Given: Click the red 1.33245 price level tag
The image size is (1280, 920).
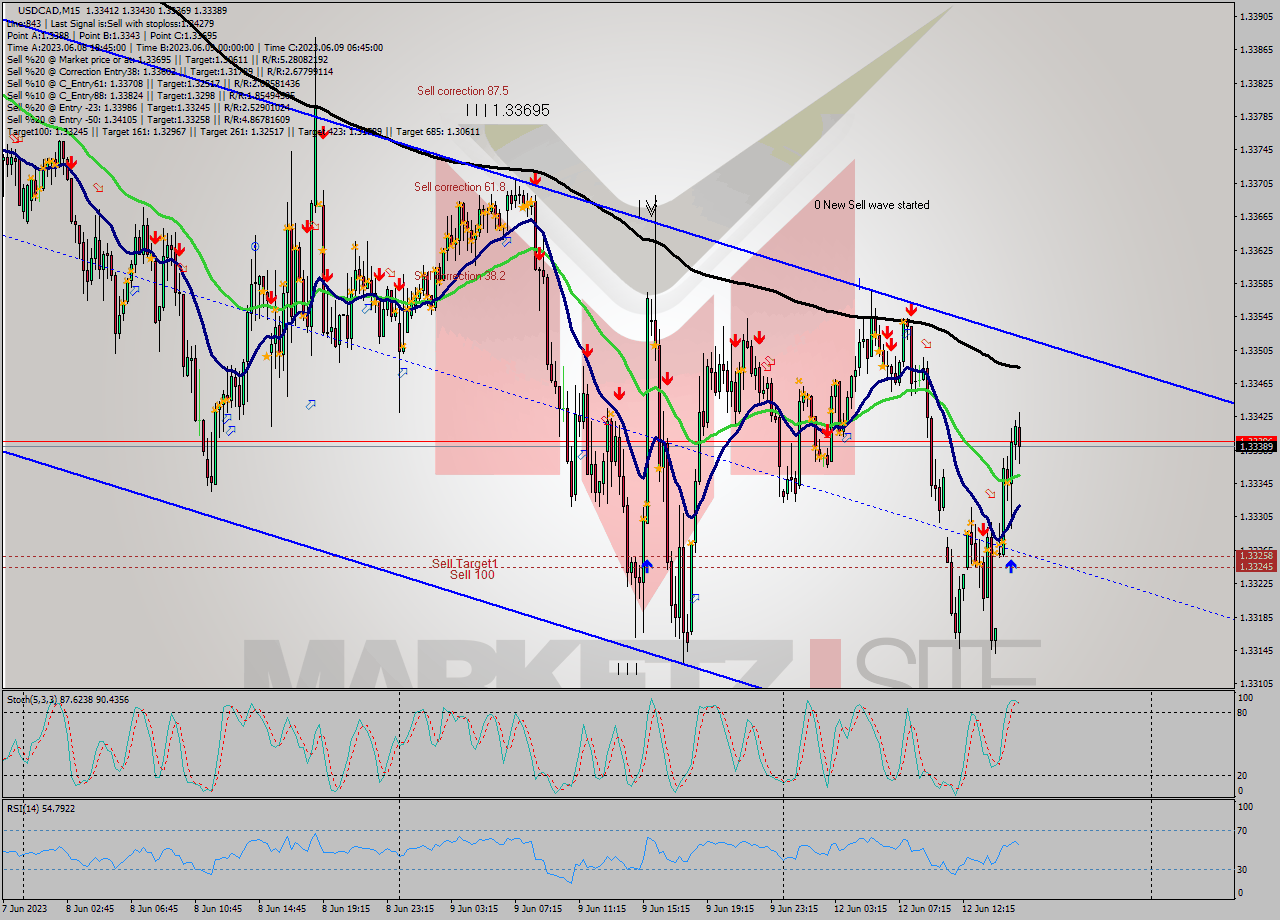Looking at the screenshot, I should [x=1256, y=566].
